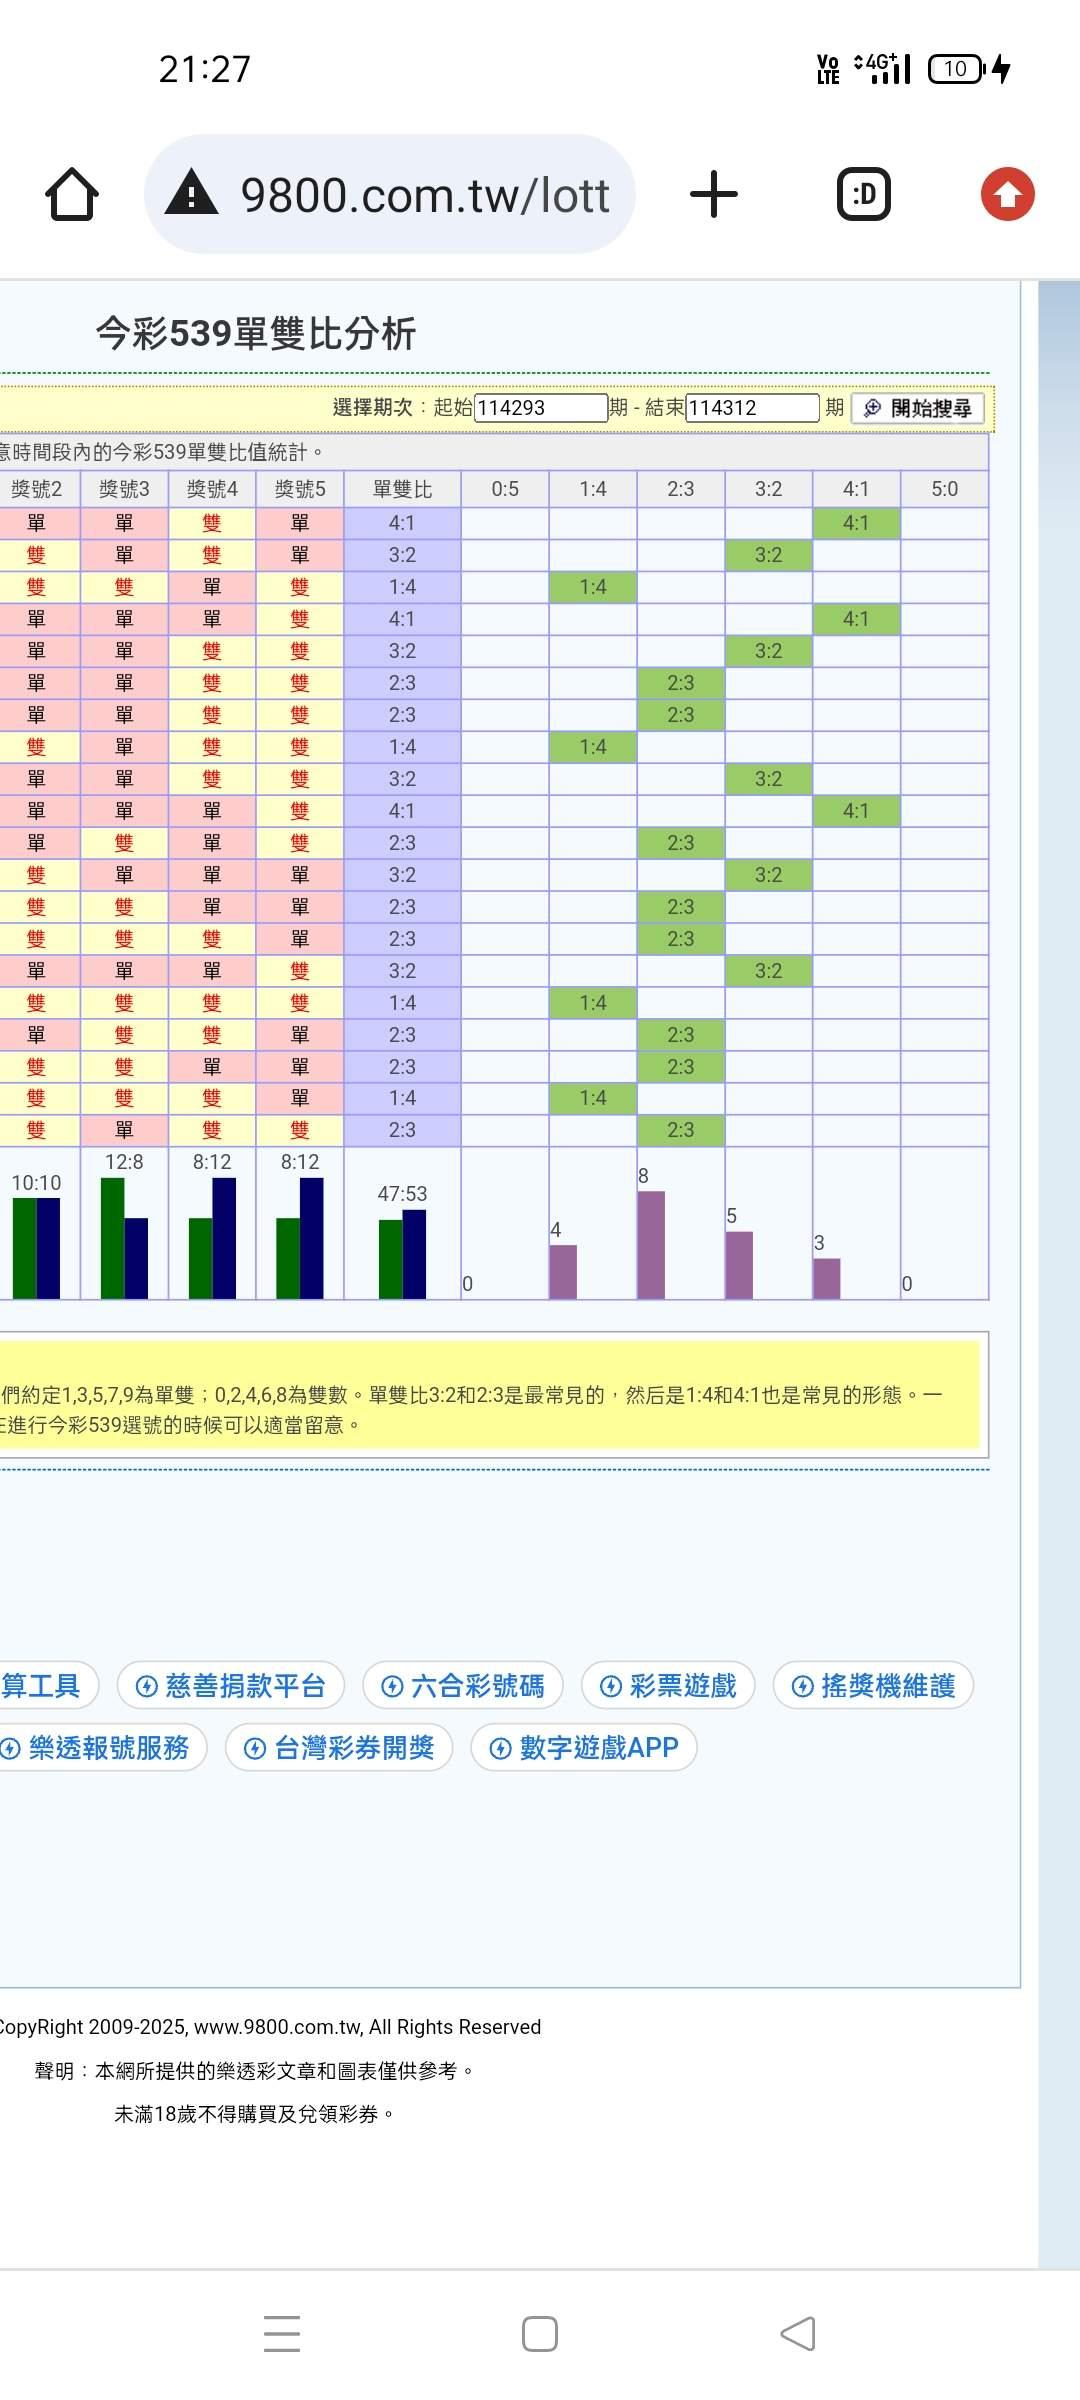Viewport: 1080px width, 2400px height.
Task: Open the 彩票遊戲 link
Action: (668, 1686)
